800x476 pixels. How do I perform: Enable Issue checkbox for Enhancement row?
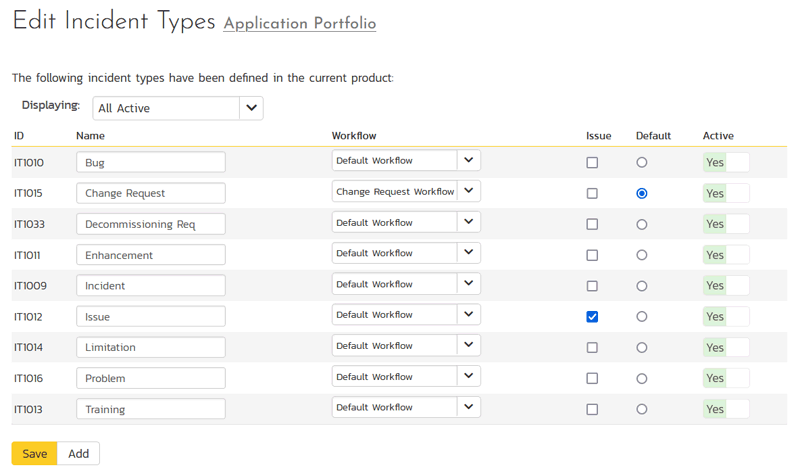coord(592,255)
